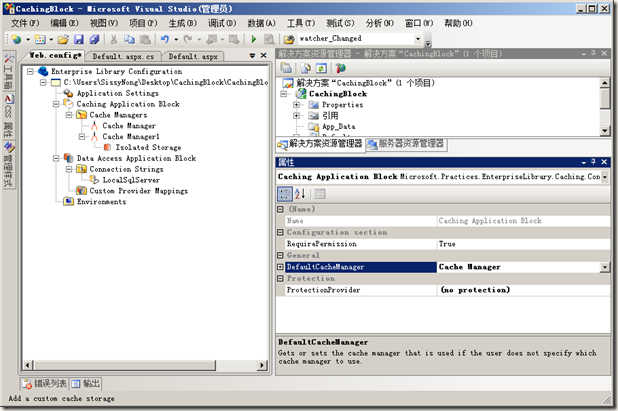Select the CachingBlock project node

[x=338, y=94]
